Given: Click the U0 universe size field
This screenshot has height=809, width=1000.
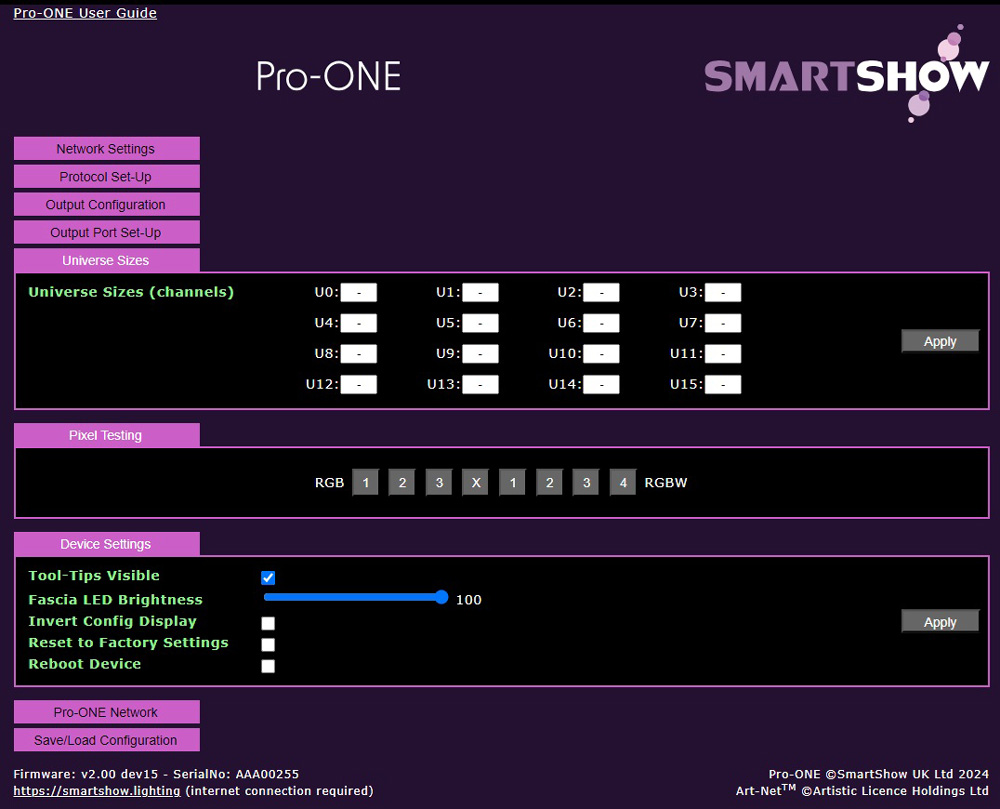Looking at the screenshot, I should tap(358, 293).
